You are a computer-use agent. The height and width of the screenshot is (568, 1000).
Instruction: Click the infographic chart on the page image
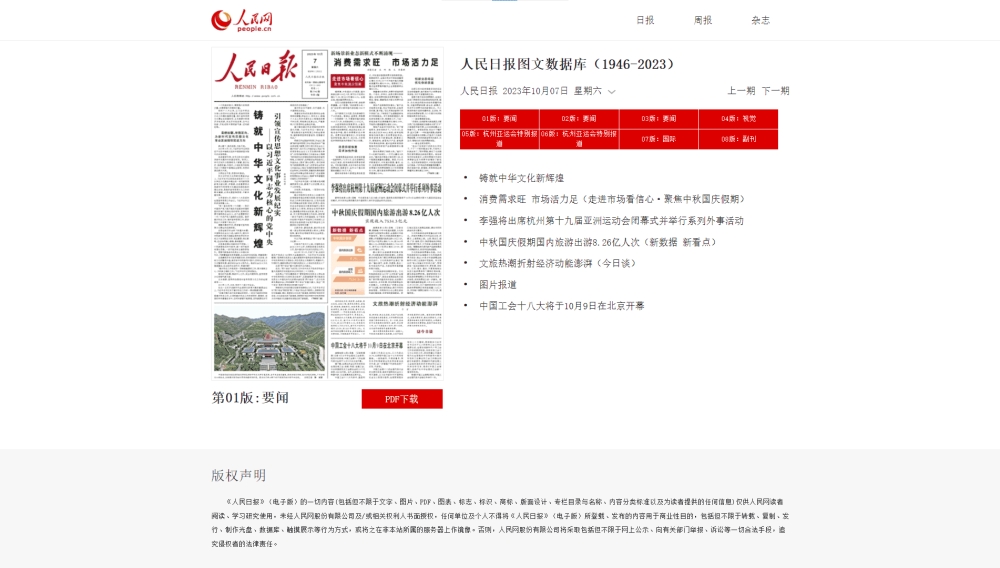point(348,261)
